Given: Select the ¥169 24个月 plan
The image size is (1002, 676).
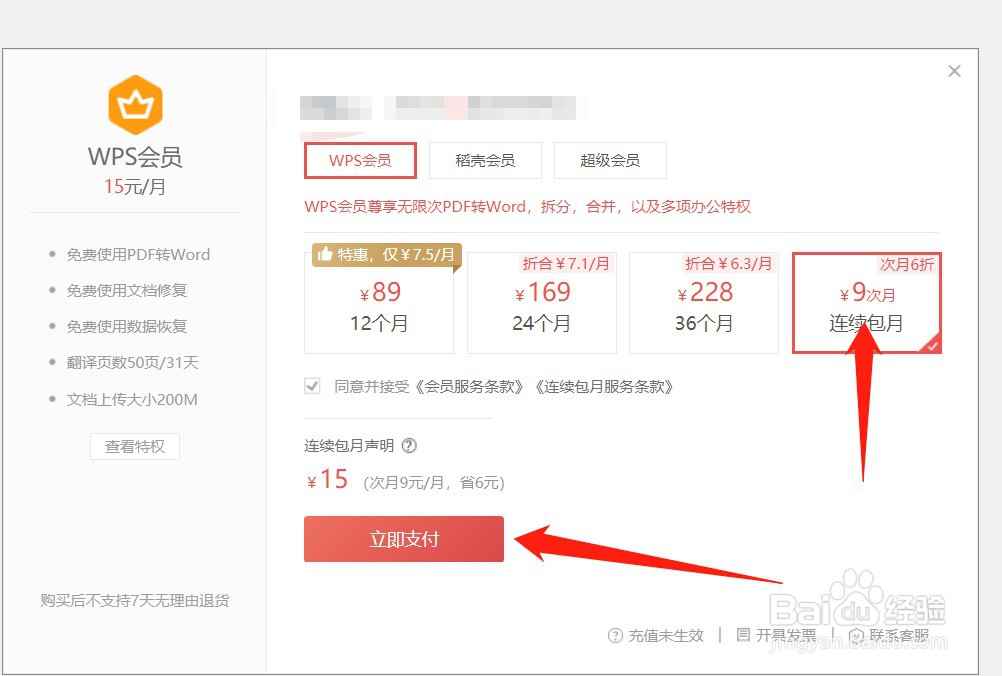Looking at the screenshot, I should (541, 303).
